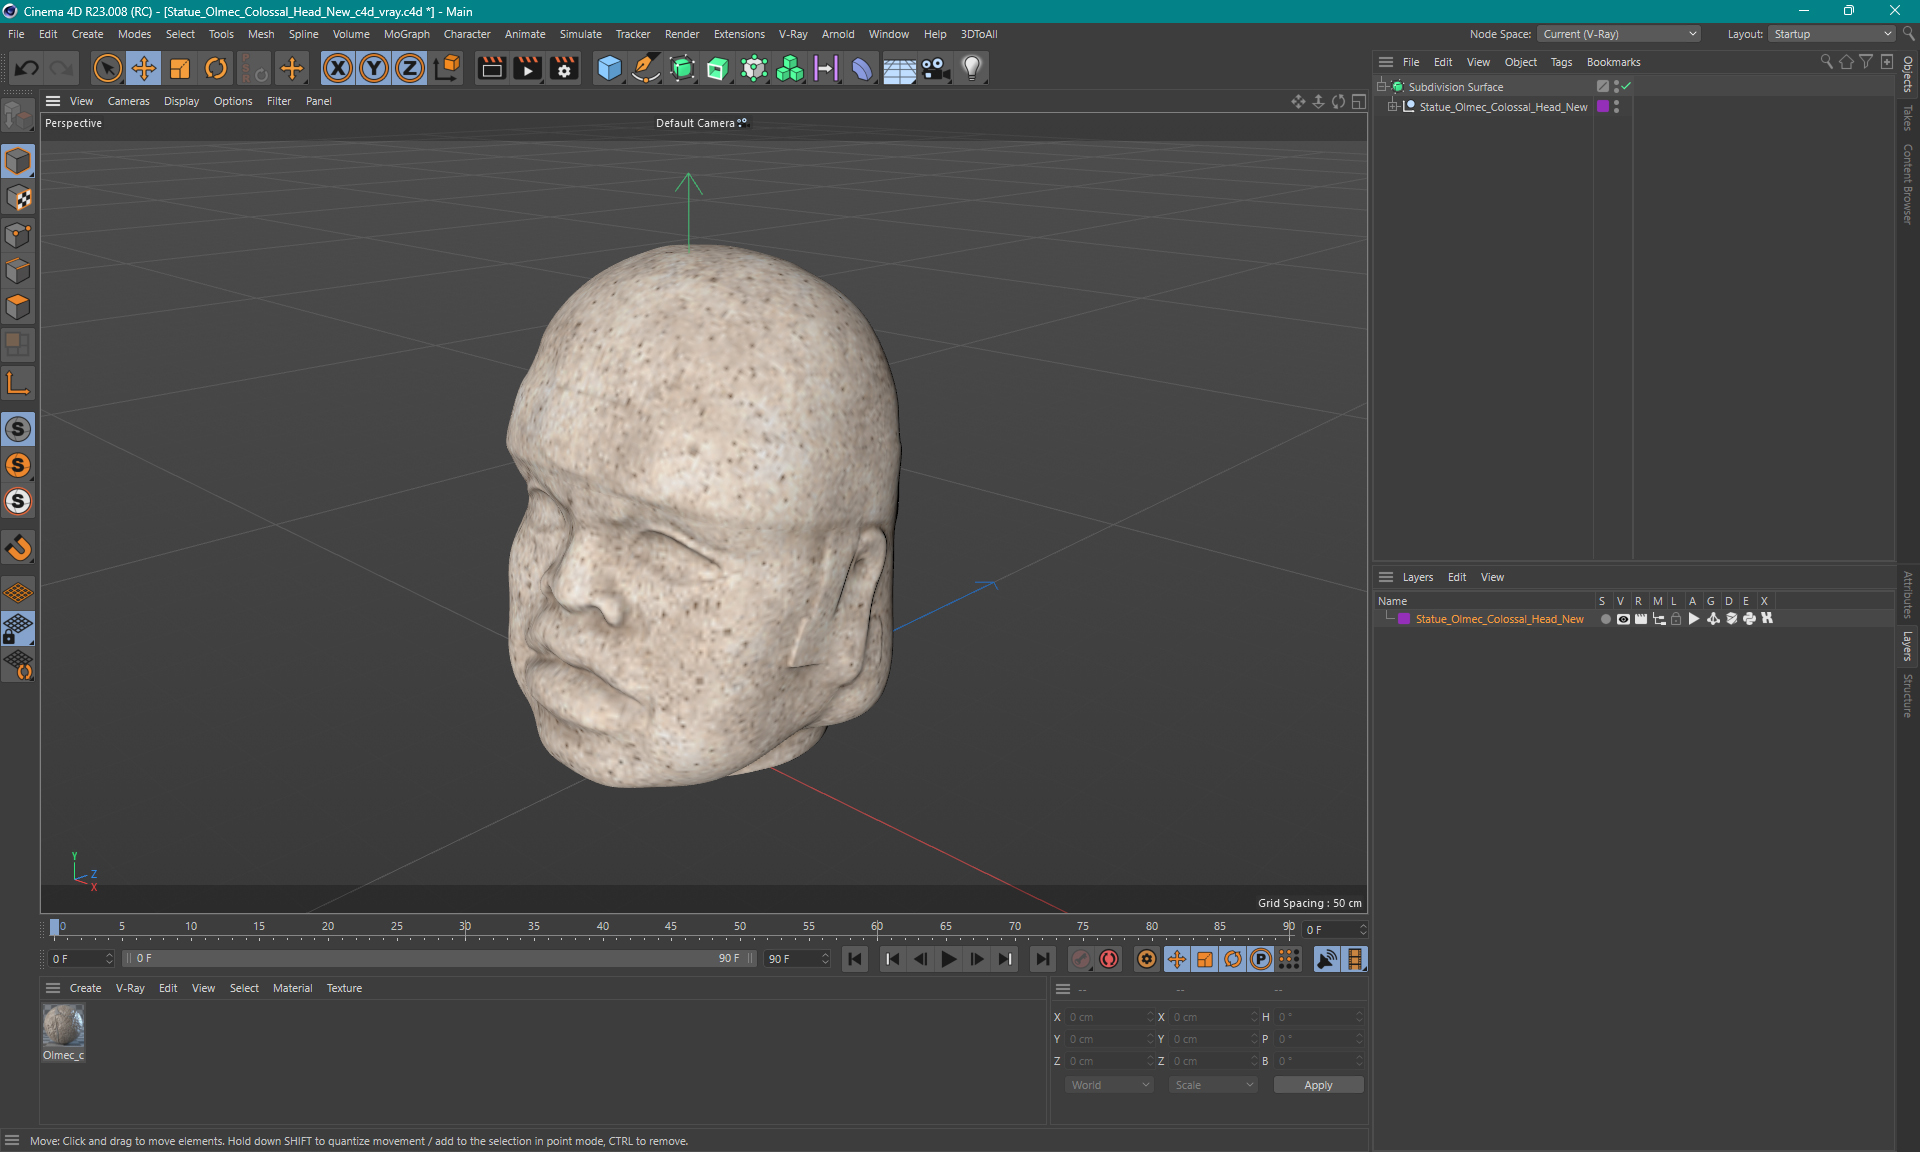This screenshot has height=1152, width=1920.
Task: Render the current view
Action: click(491, 68)
